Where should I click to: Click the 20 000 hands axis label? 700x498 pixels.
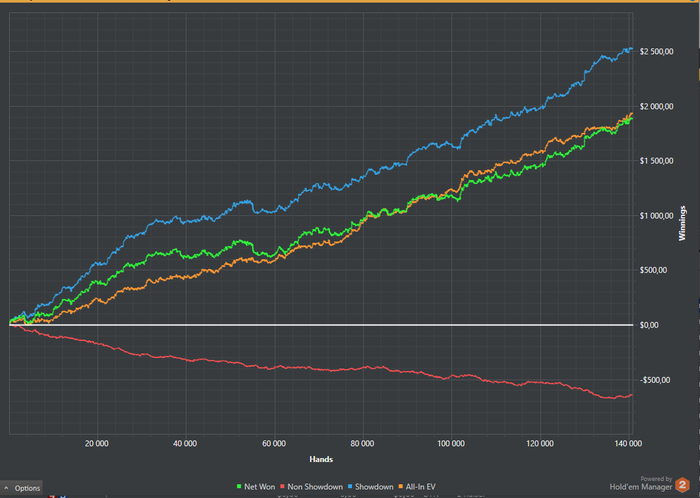97,444
